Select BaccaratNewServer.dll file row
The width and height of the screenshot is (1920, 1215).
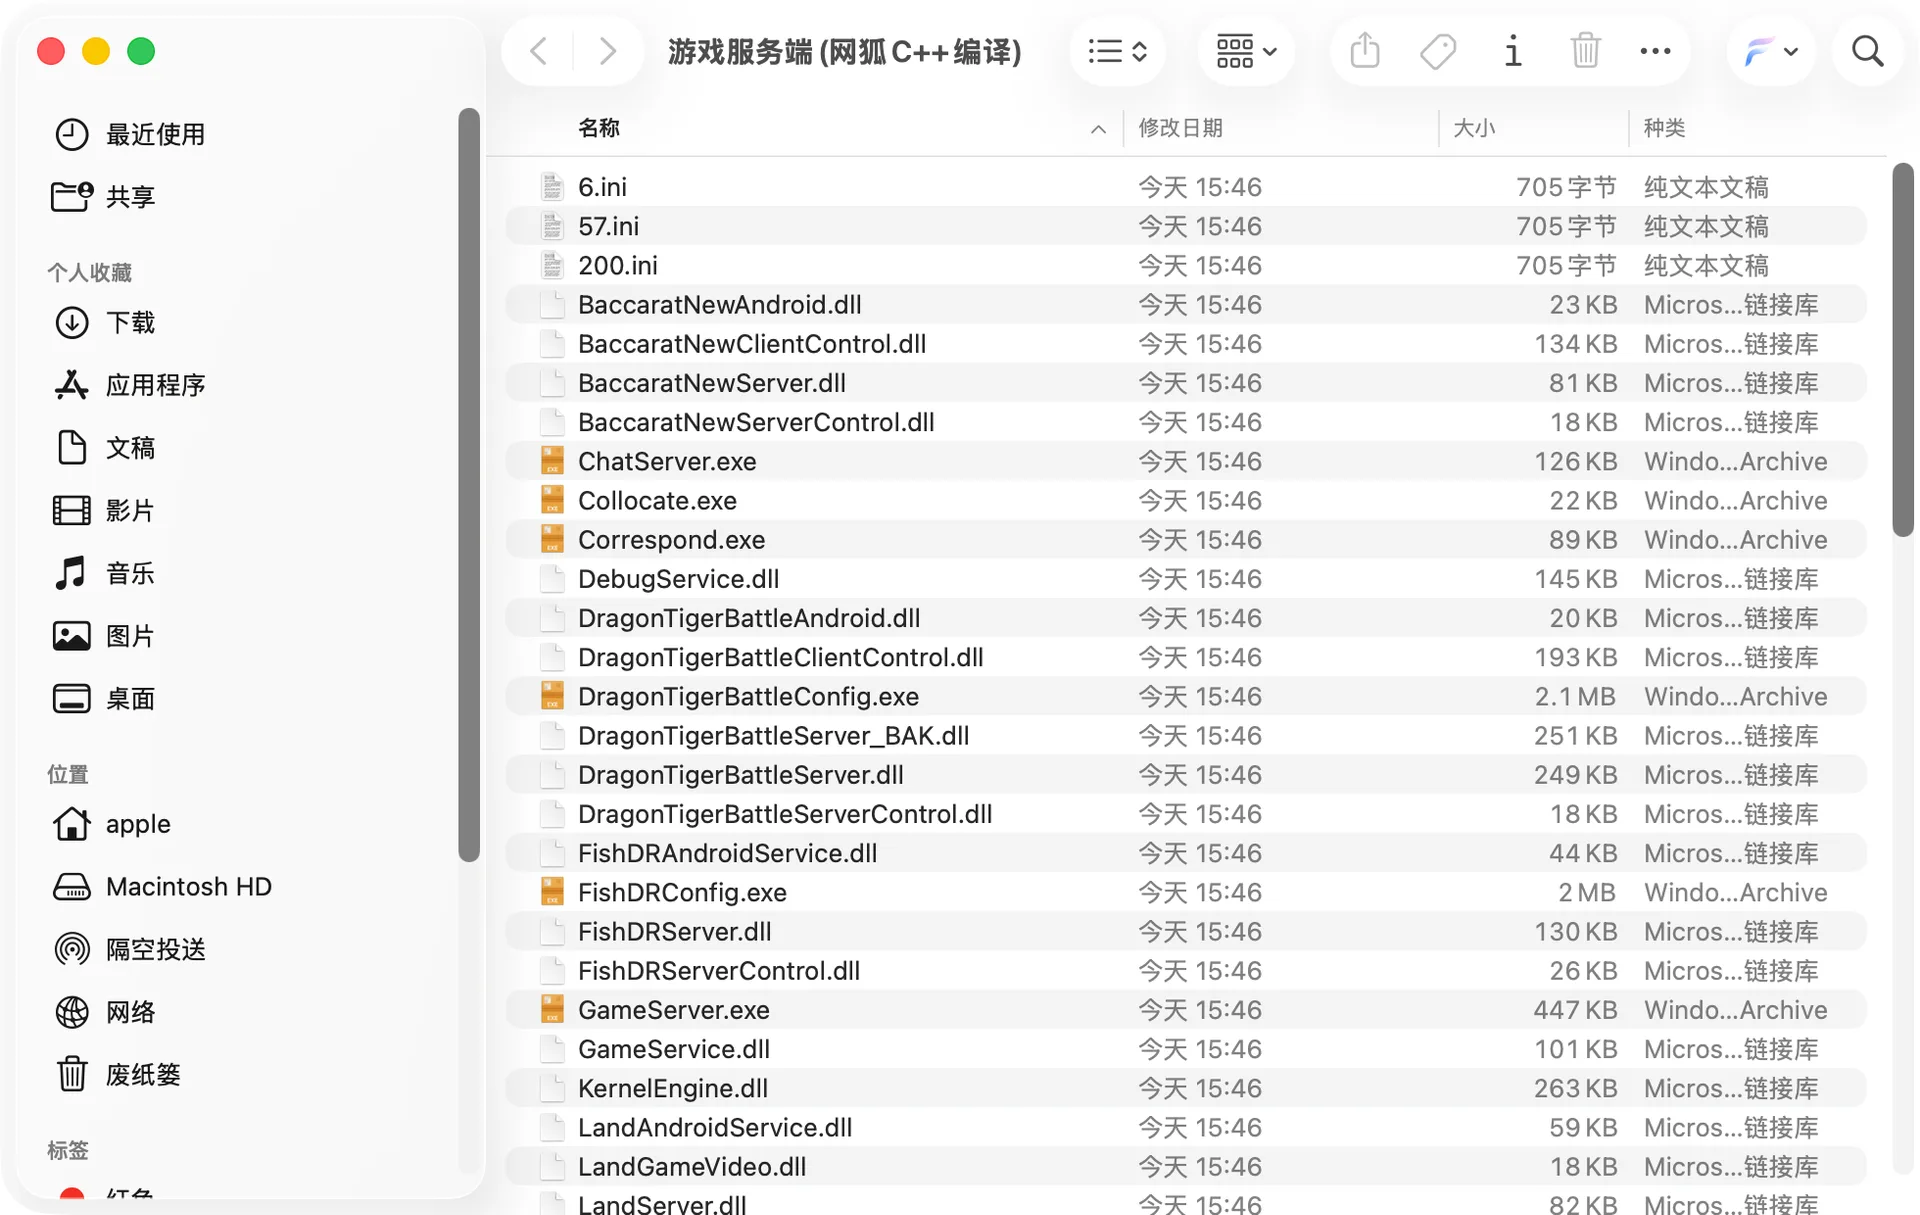[1186, 383]
